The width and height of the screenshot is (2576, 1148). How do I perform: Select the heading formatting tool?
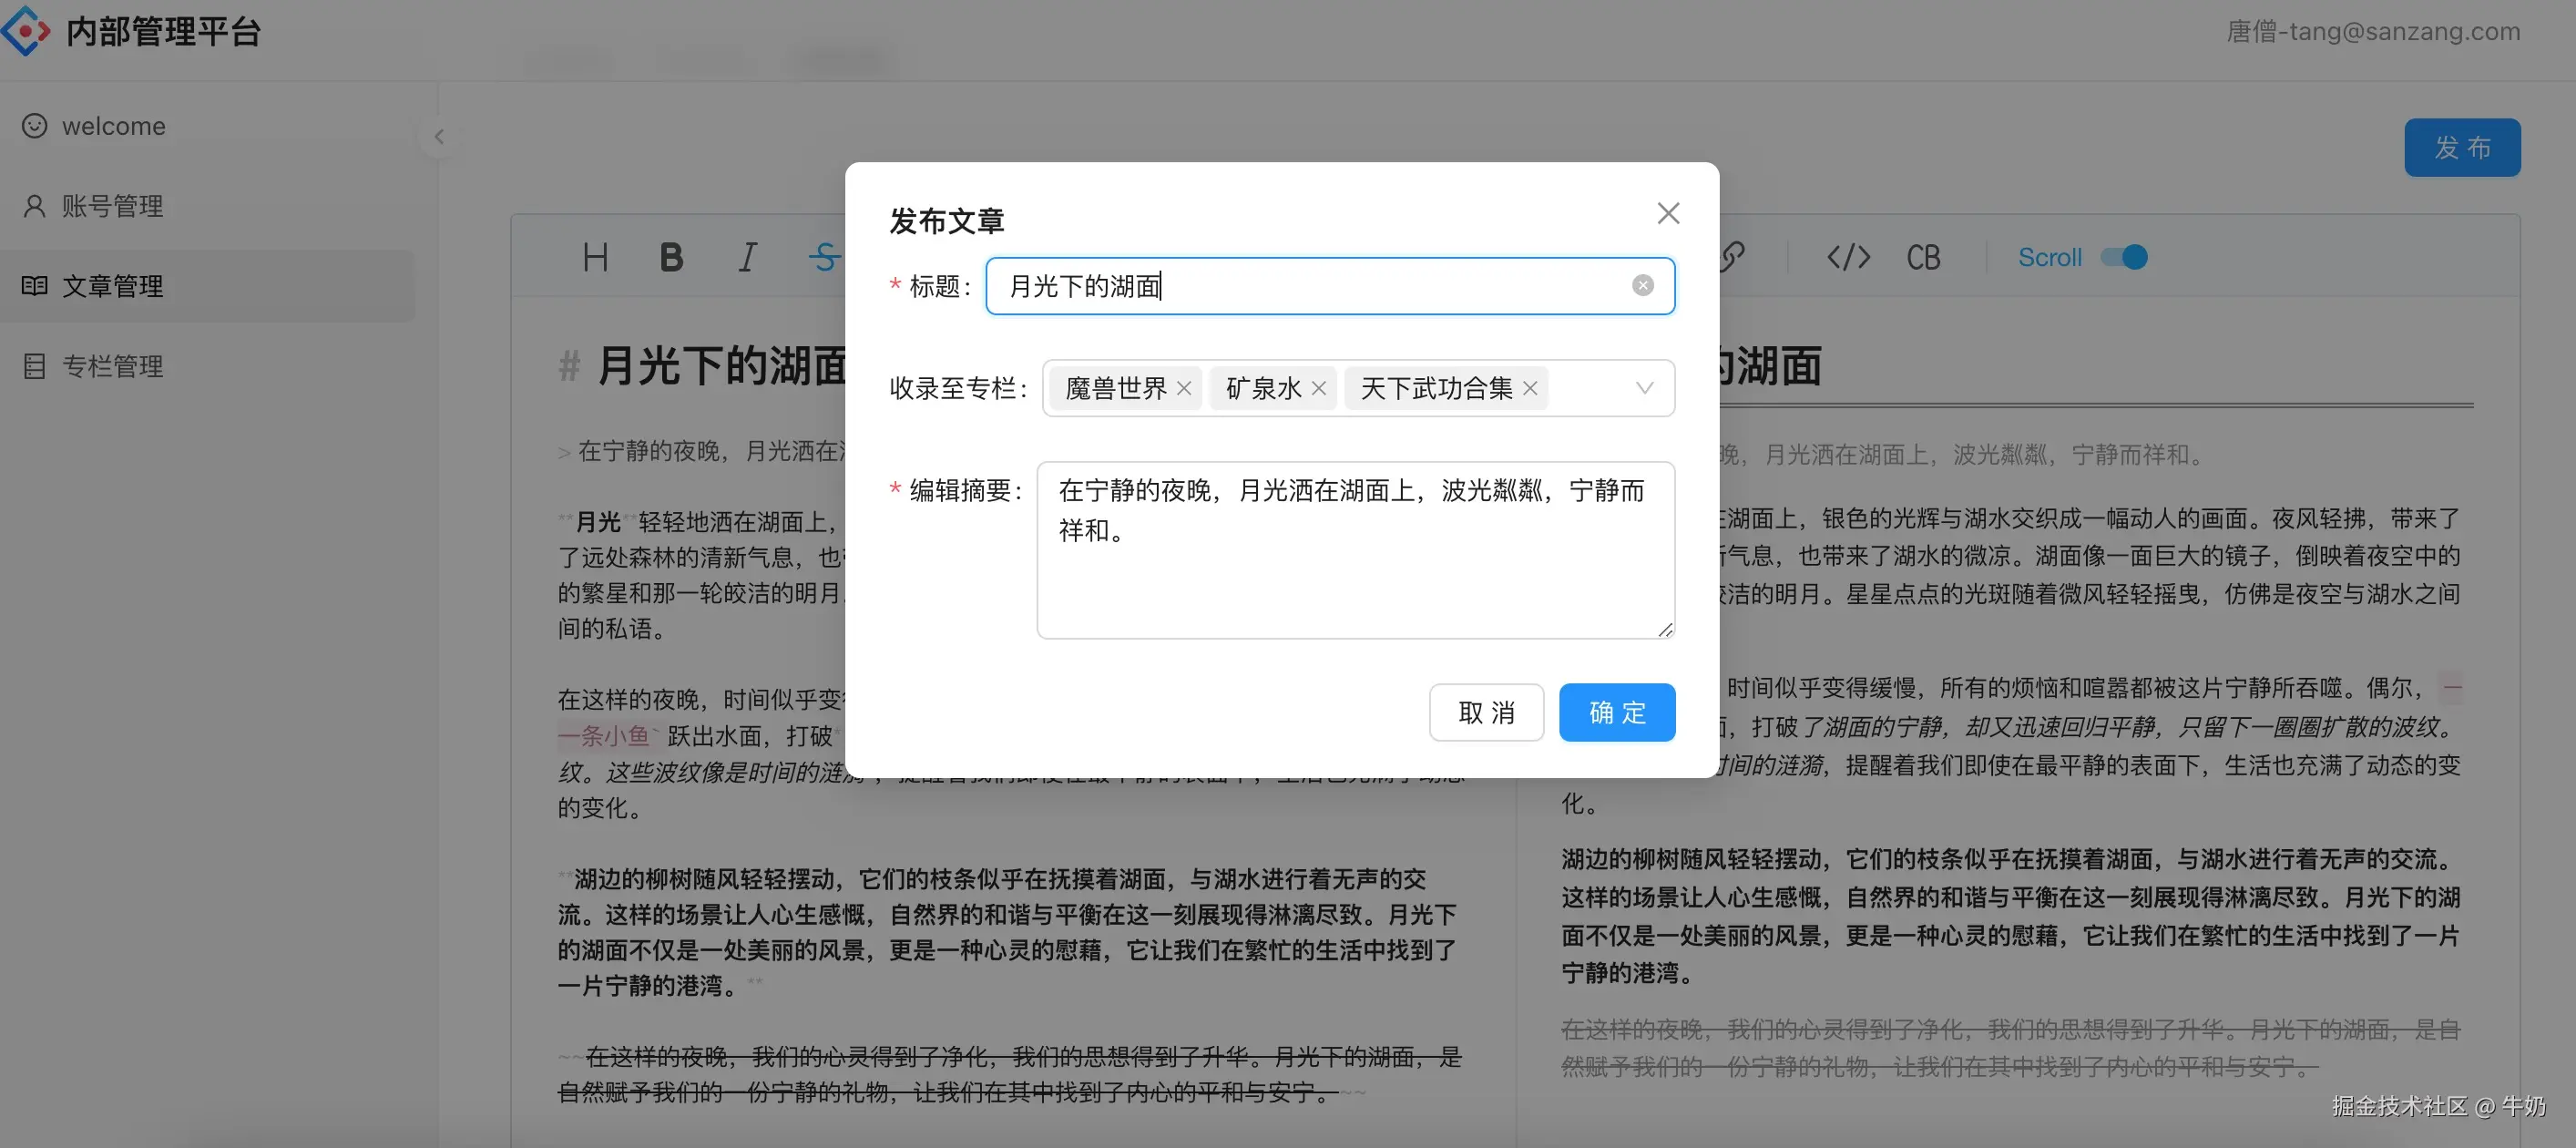pos(597,257)
